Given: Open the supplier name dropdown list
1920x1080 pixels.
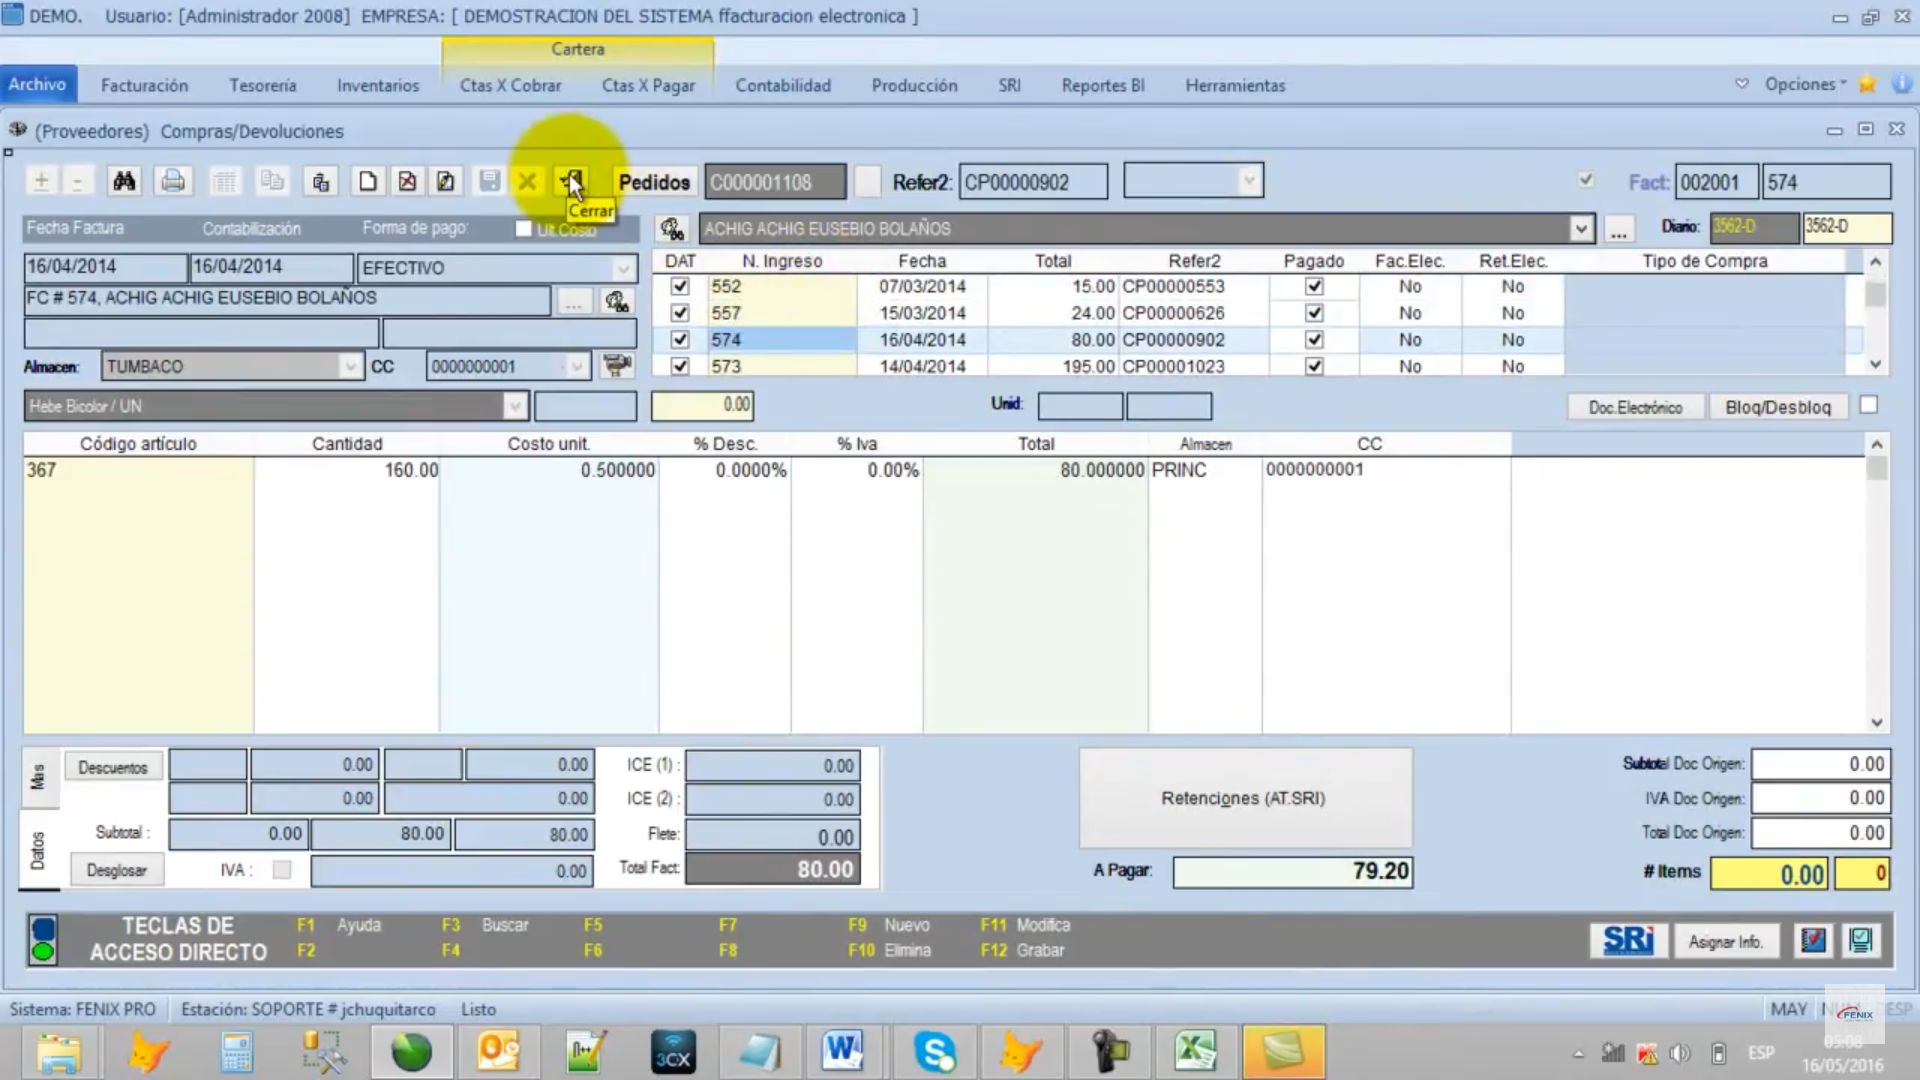Looking at the screenshot, I should 1581,228.
